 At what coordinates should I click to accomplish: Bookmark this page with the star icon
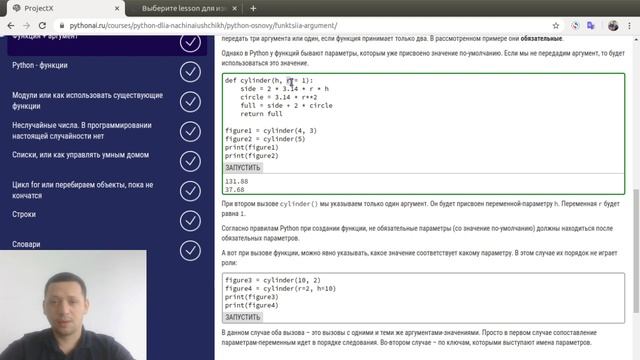point(556,25)
